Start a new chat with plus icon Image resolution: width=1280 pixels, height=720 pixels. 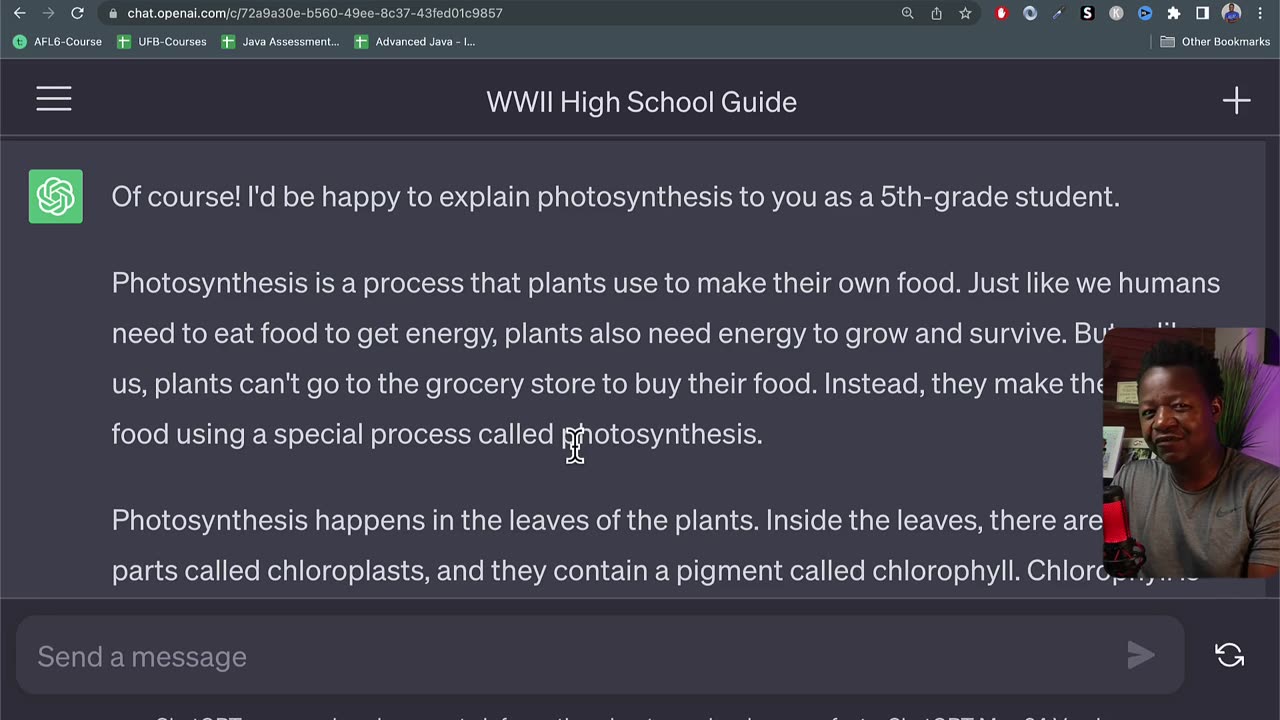[1236, 100]
